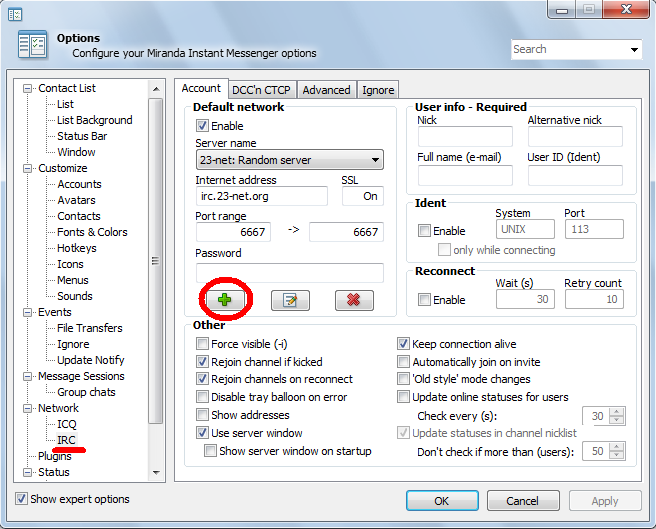
Task: Click the Retry count field
Action: (594, 299)
